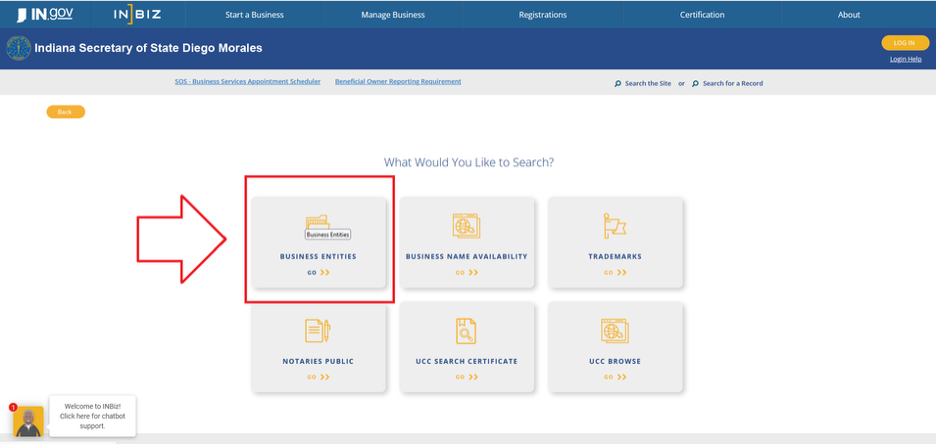Viewport: 936px width, 444px height.
Task: Open the INBiz chatbot avatar
Action: [28, 421]
